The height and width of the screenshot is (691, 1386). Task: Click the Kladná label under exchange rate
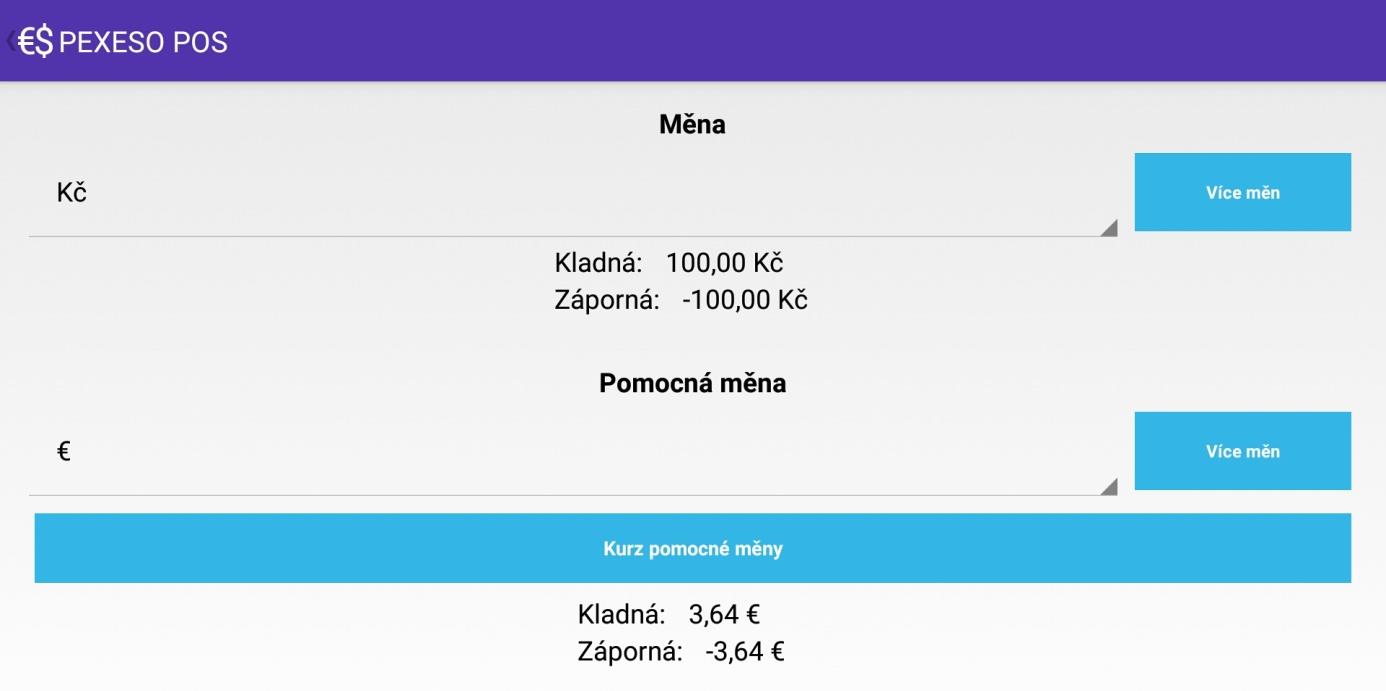pos(621,615)
